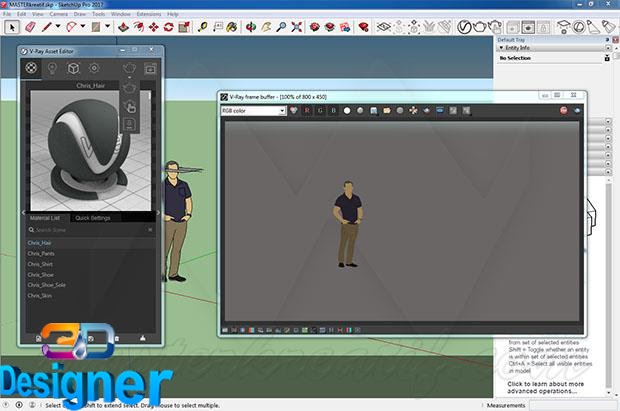Viewport: 620px width, 411px height.
Task: Select the arrow Select tool
Action: click(12, 27)
